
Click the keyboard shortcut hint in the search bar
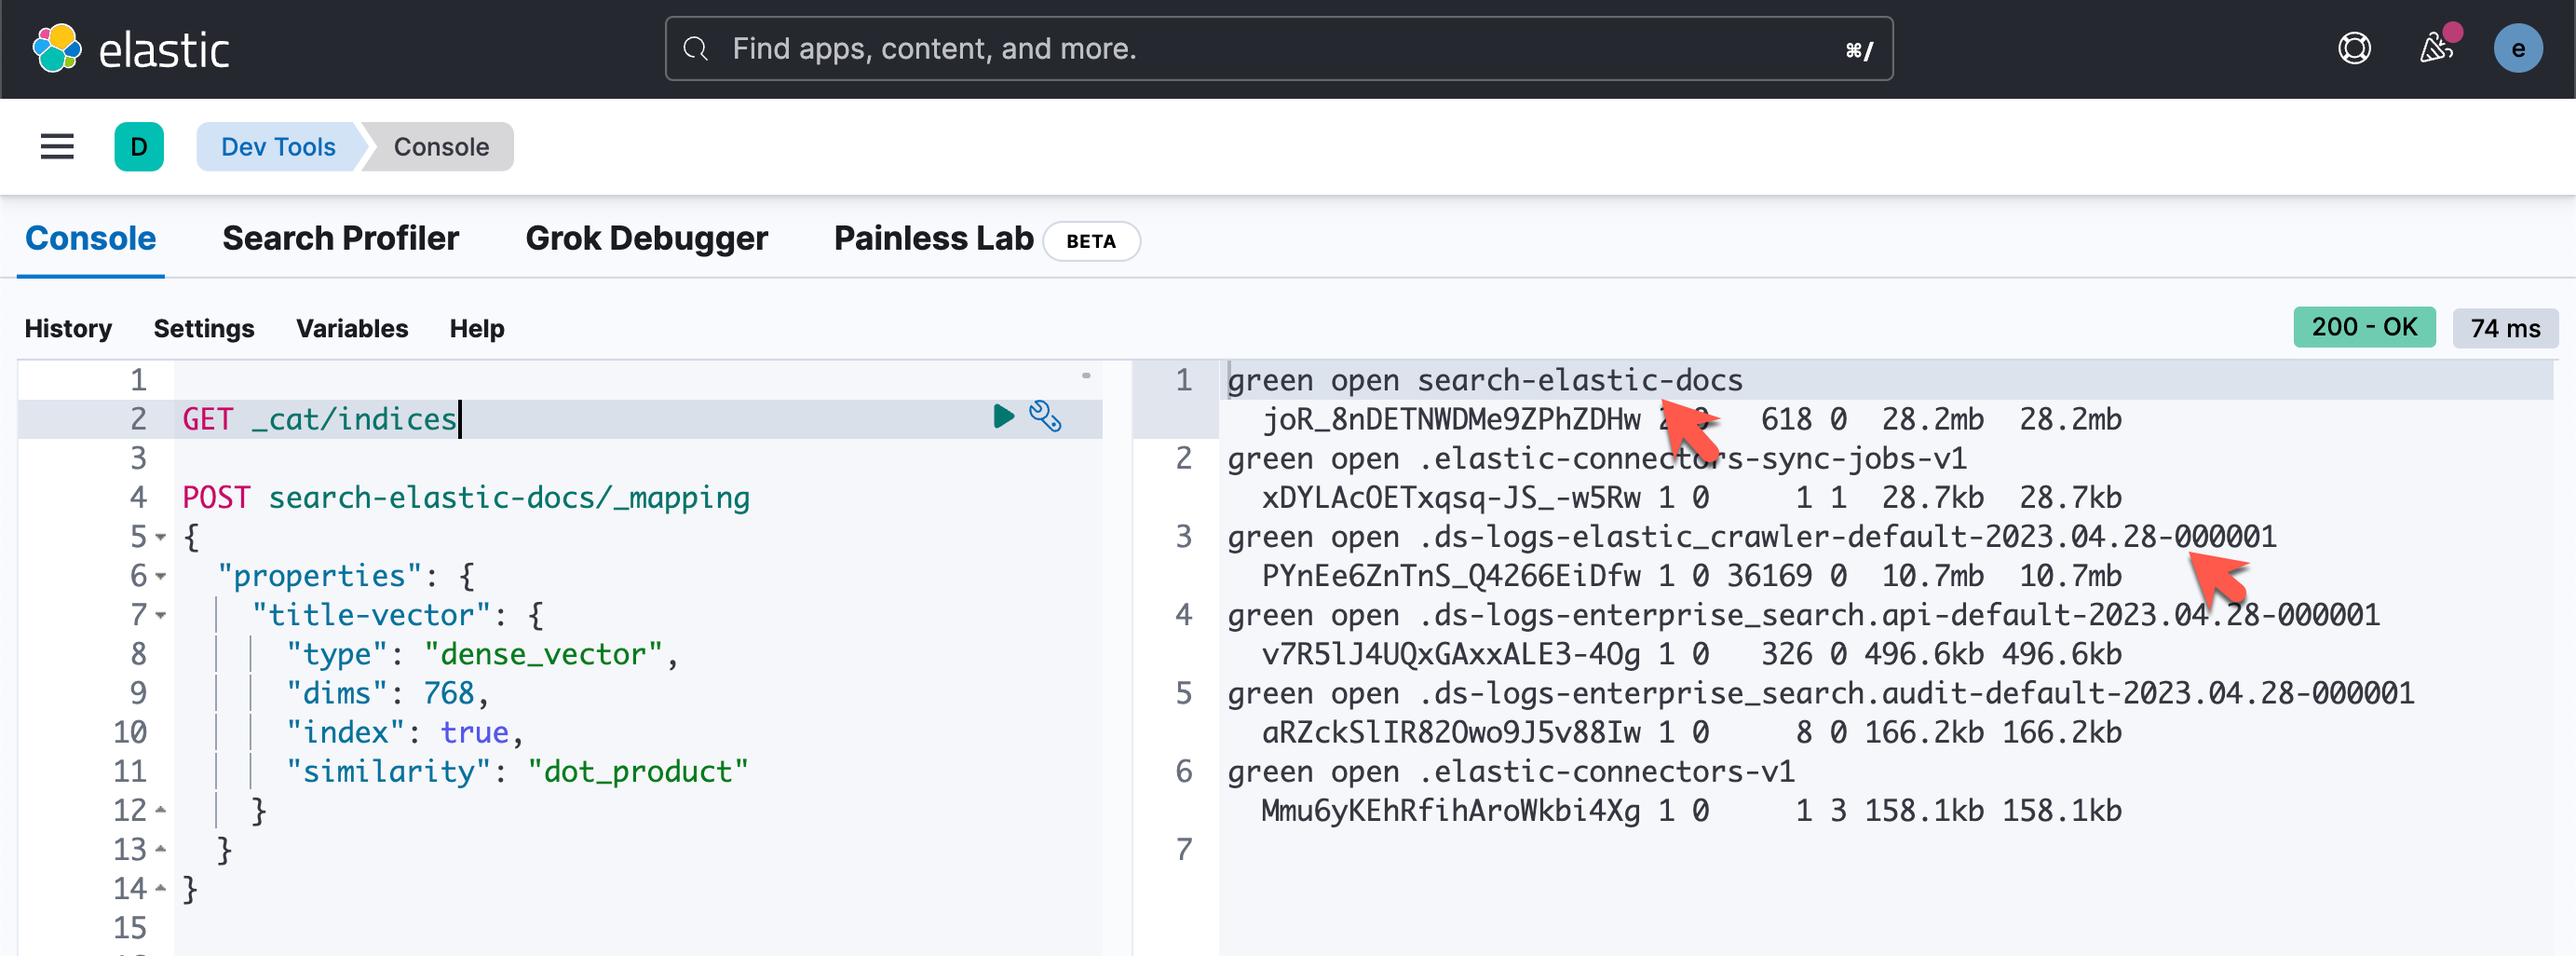[x=1859, y=49]
